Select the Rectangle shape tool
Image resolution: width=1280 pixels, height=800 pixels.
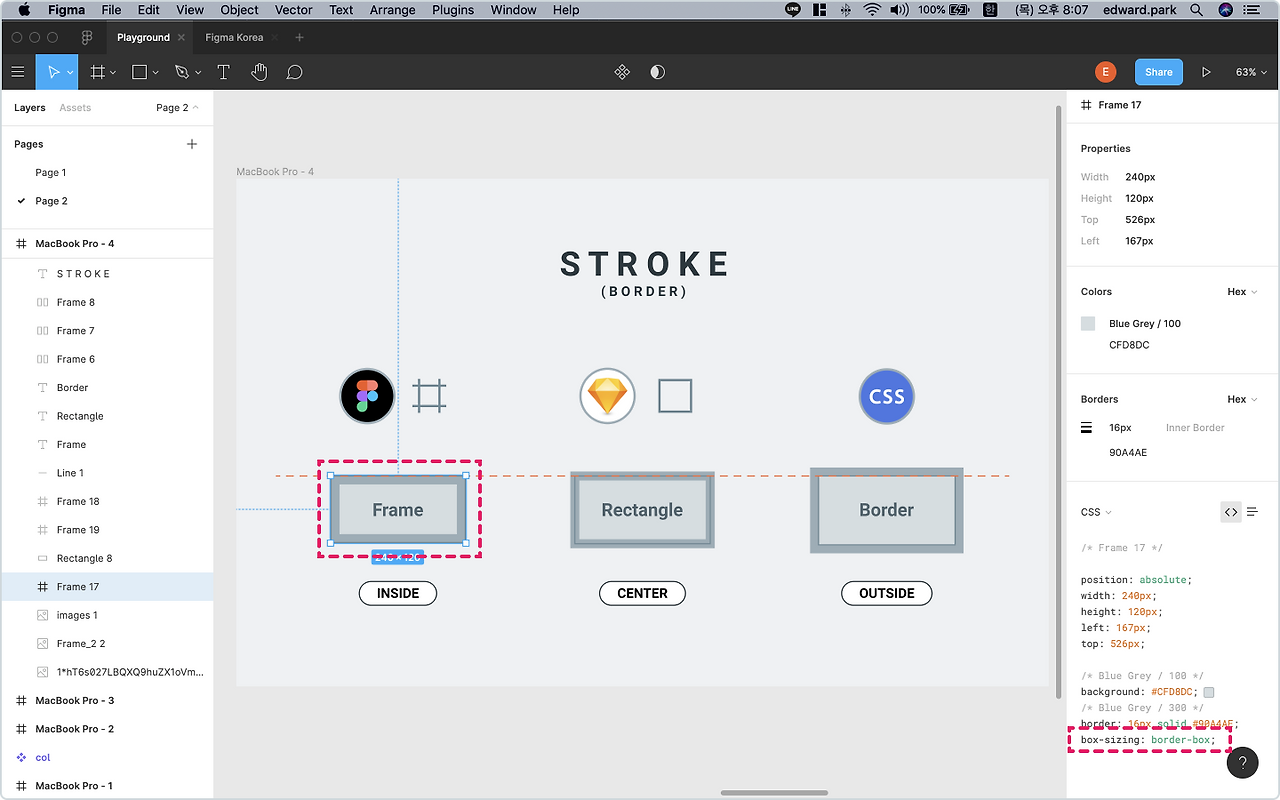pos(139,72)
